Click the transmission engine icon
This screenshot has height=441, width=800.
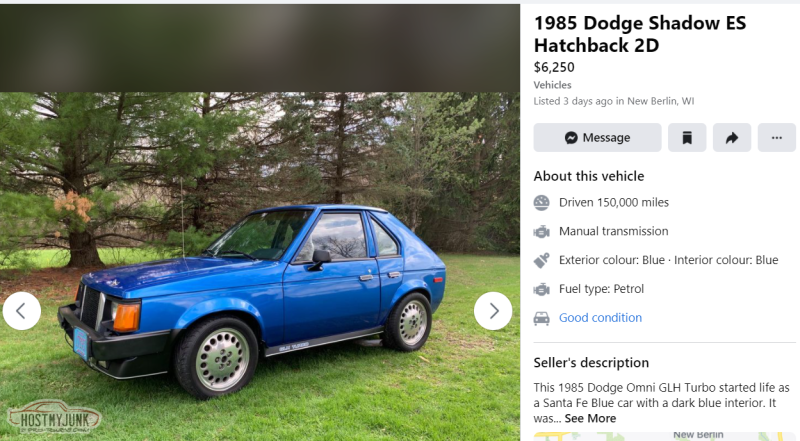pyautogui.click(x=541, y=232)
